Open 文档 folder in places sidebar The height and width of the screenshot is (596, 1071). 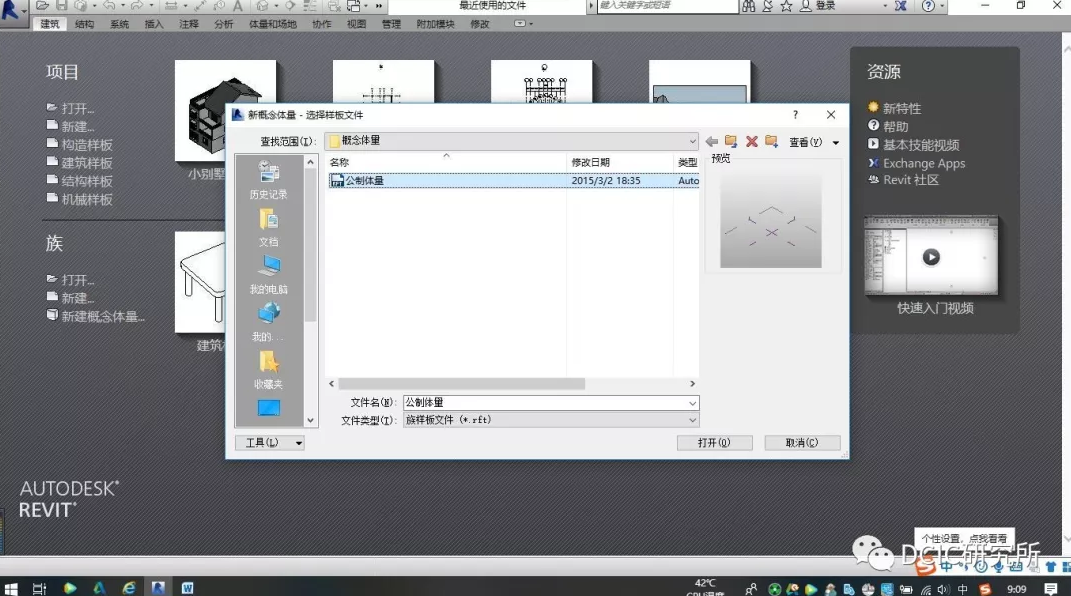click(268, 226)
